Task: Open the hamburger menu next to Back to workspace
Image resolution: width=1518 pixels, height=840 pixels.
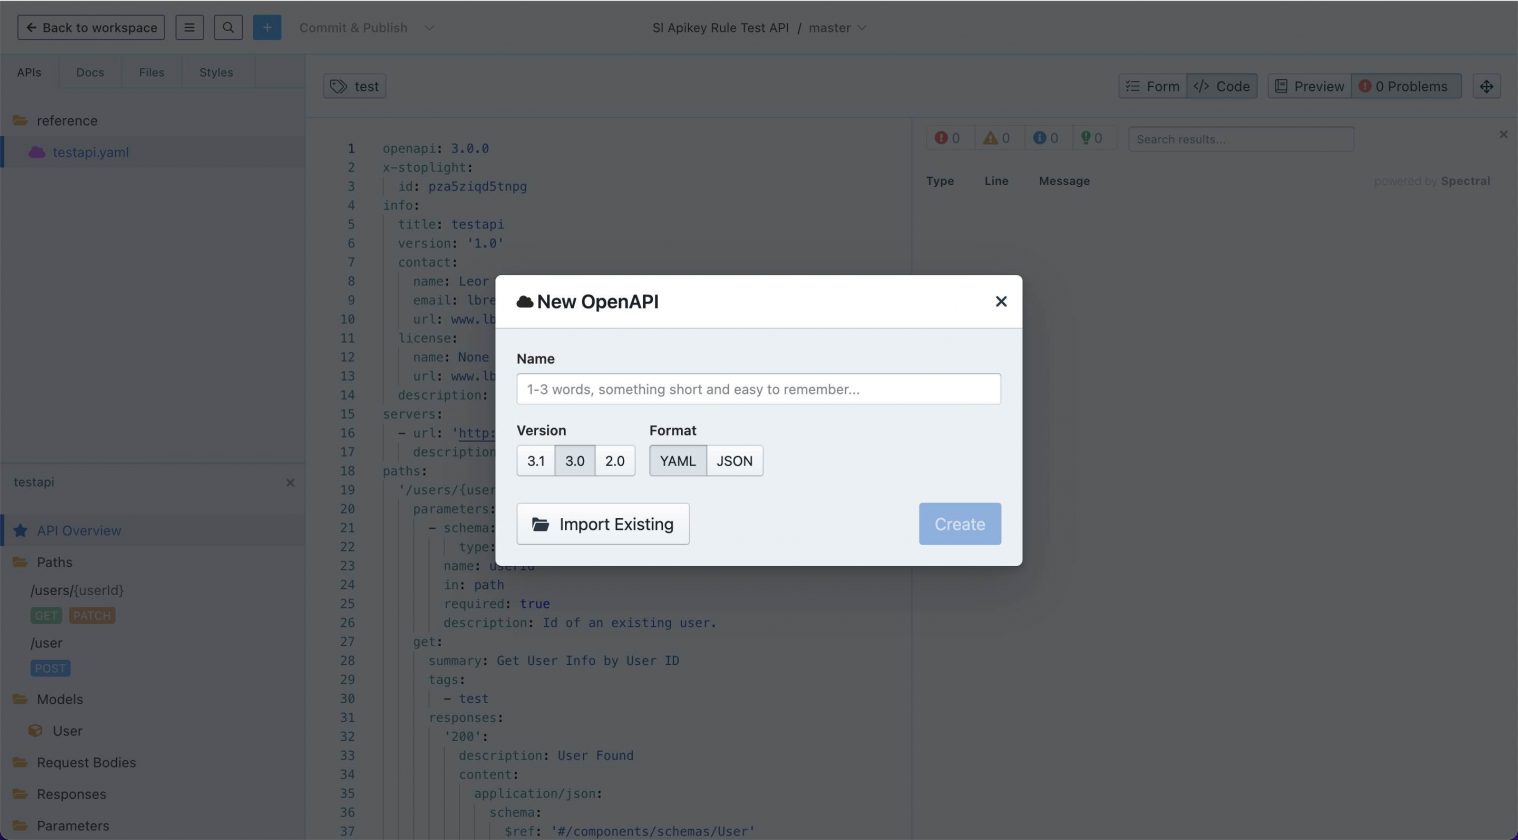Action: tap(189, 27)
